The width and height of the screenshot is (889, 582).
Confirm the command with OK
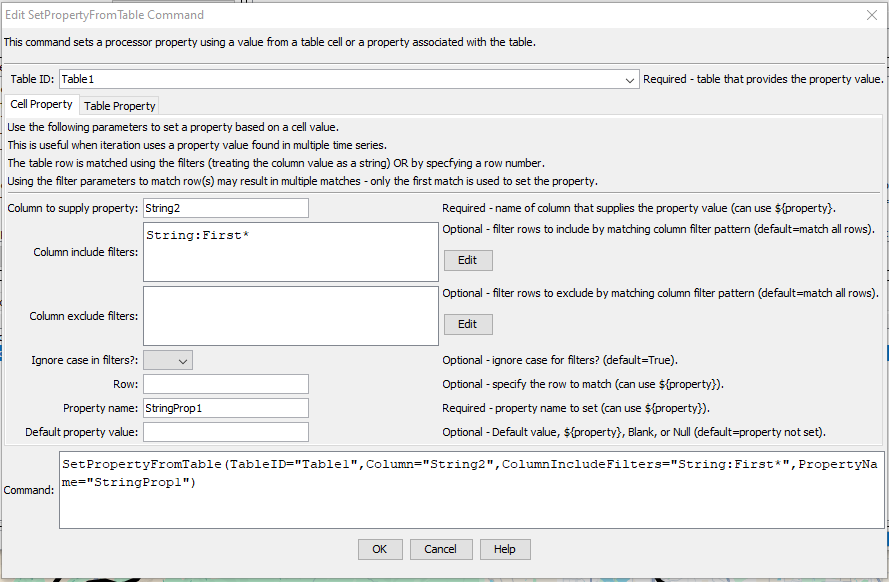pos(380,549)
